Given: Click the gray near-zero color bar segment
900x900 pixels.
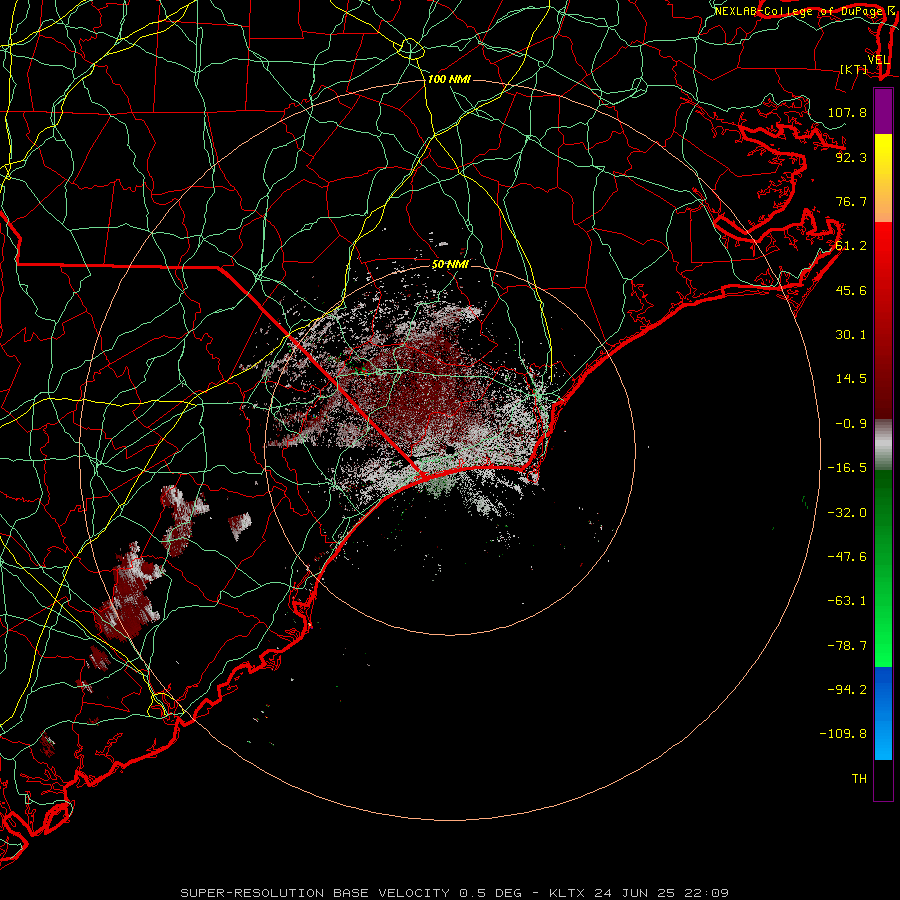Looking at the screenshot, I should (883, 445).
